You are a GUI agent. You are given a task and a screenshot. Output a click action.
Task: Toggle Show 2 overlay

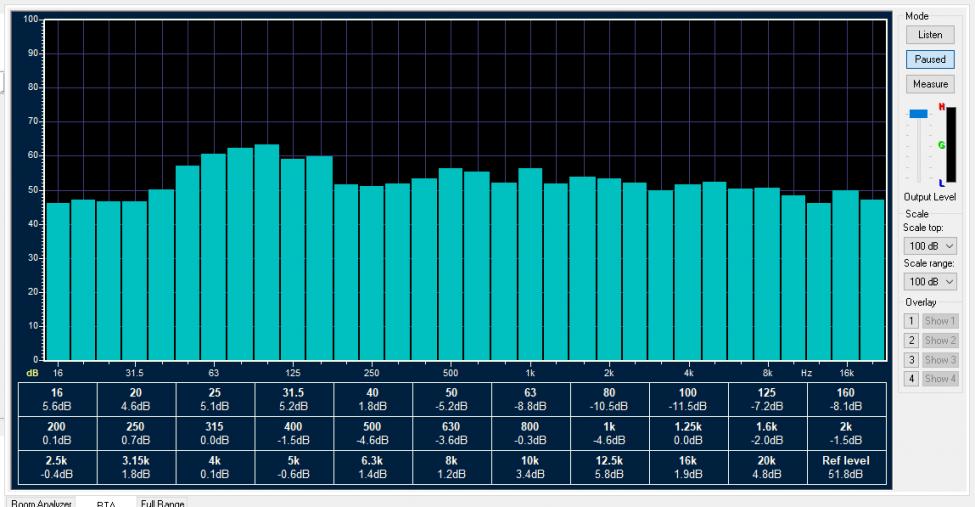[939, 340]
